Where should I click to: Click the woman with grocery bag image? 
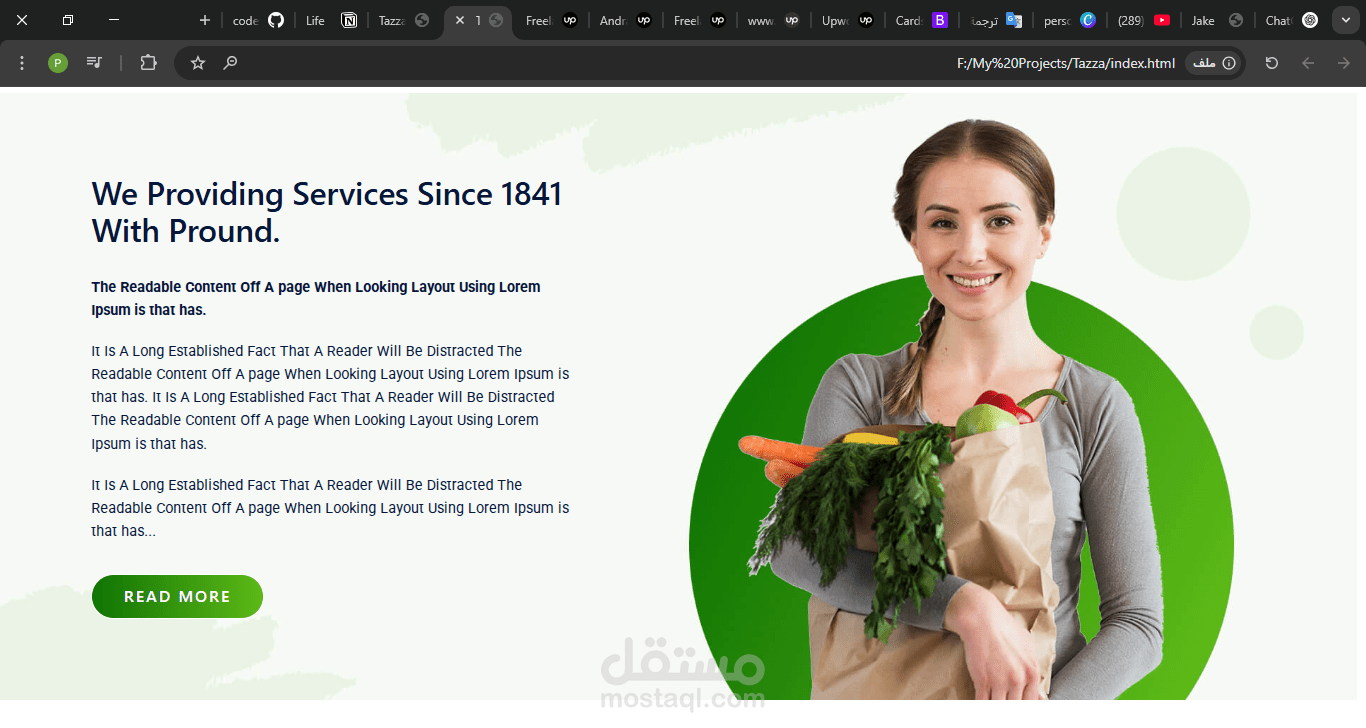[x=960, y=410]
